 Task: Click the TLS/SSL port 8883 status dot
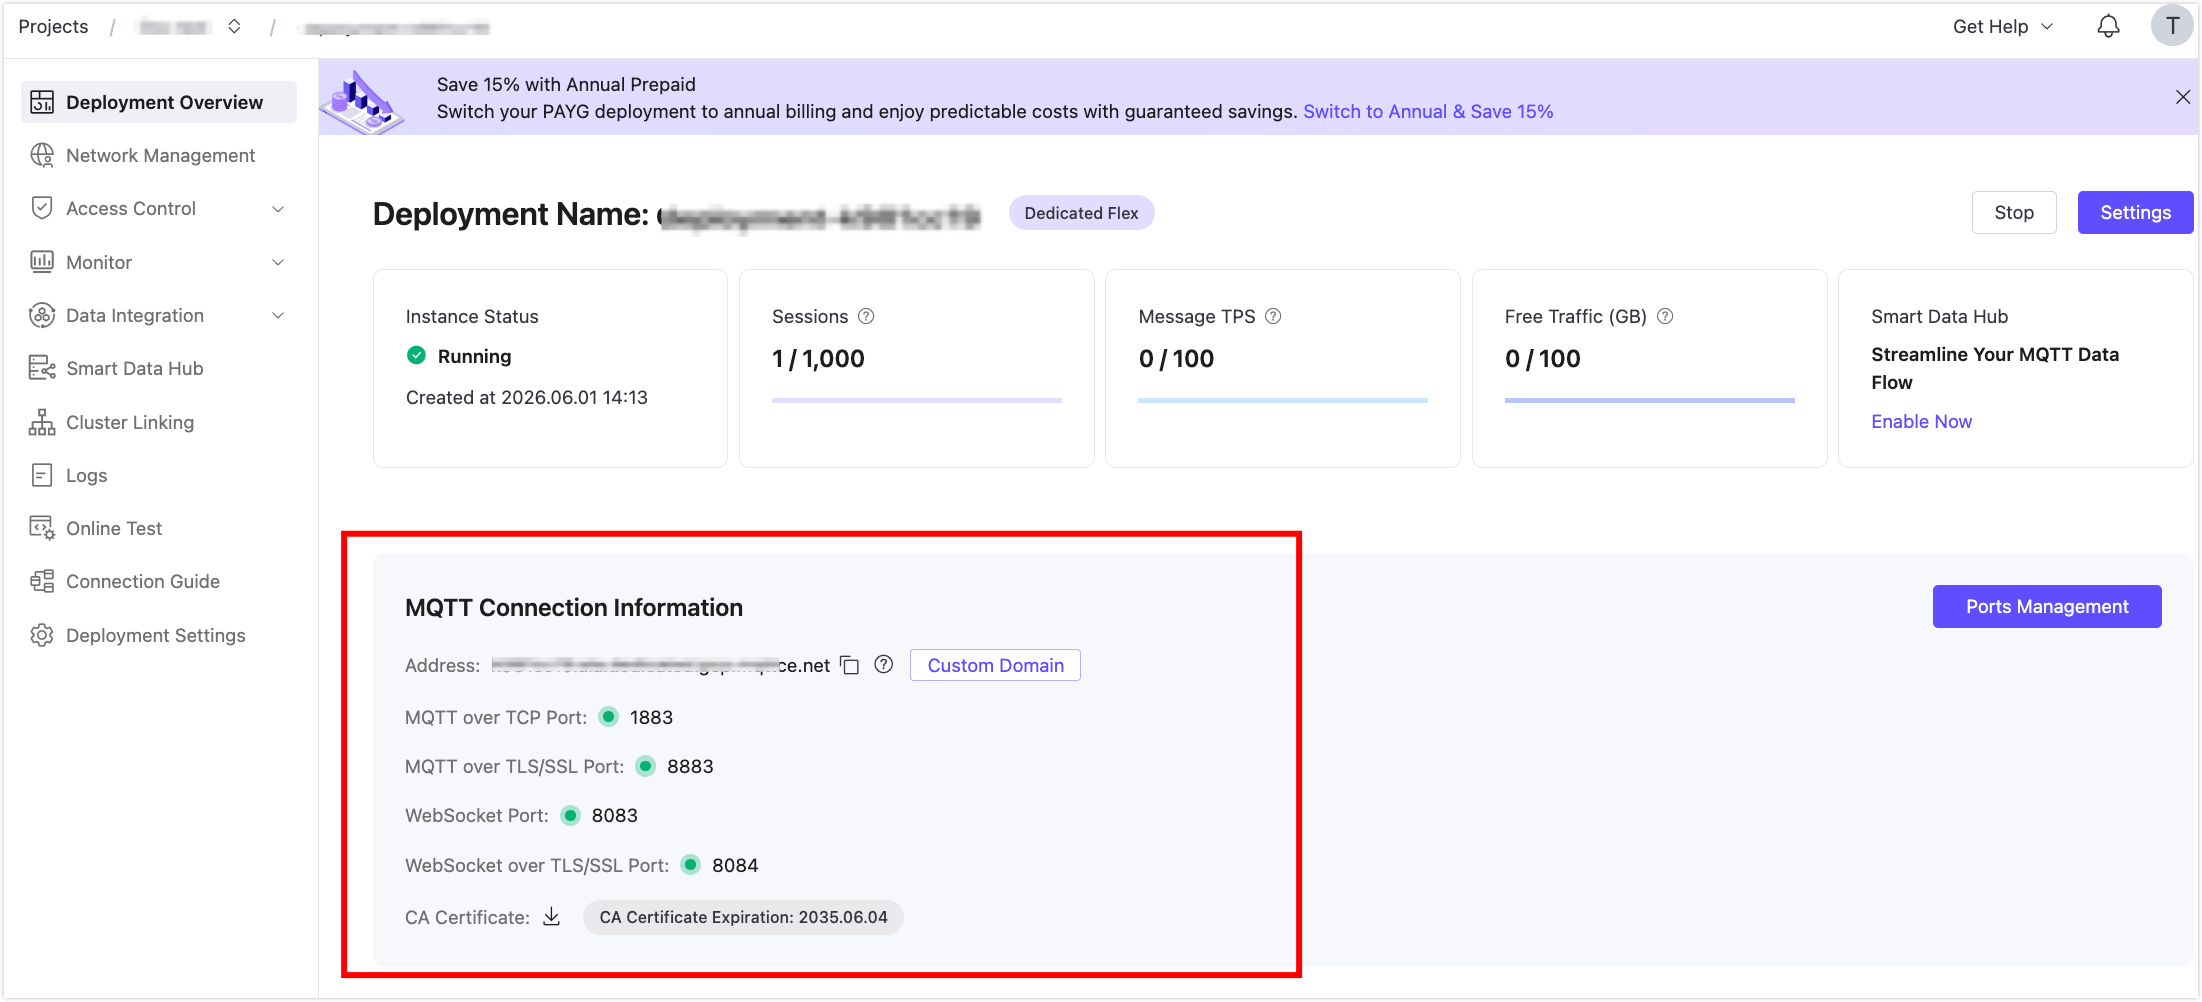pyautogui.click(x=646, y=766)
